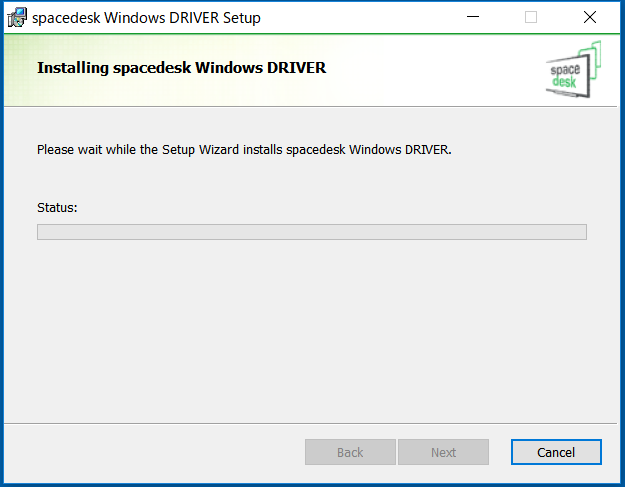Screen dimensions: 625x487
Task: Minimize the spacedesk Setup window
Action: pos(473,17)
